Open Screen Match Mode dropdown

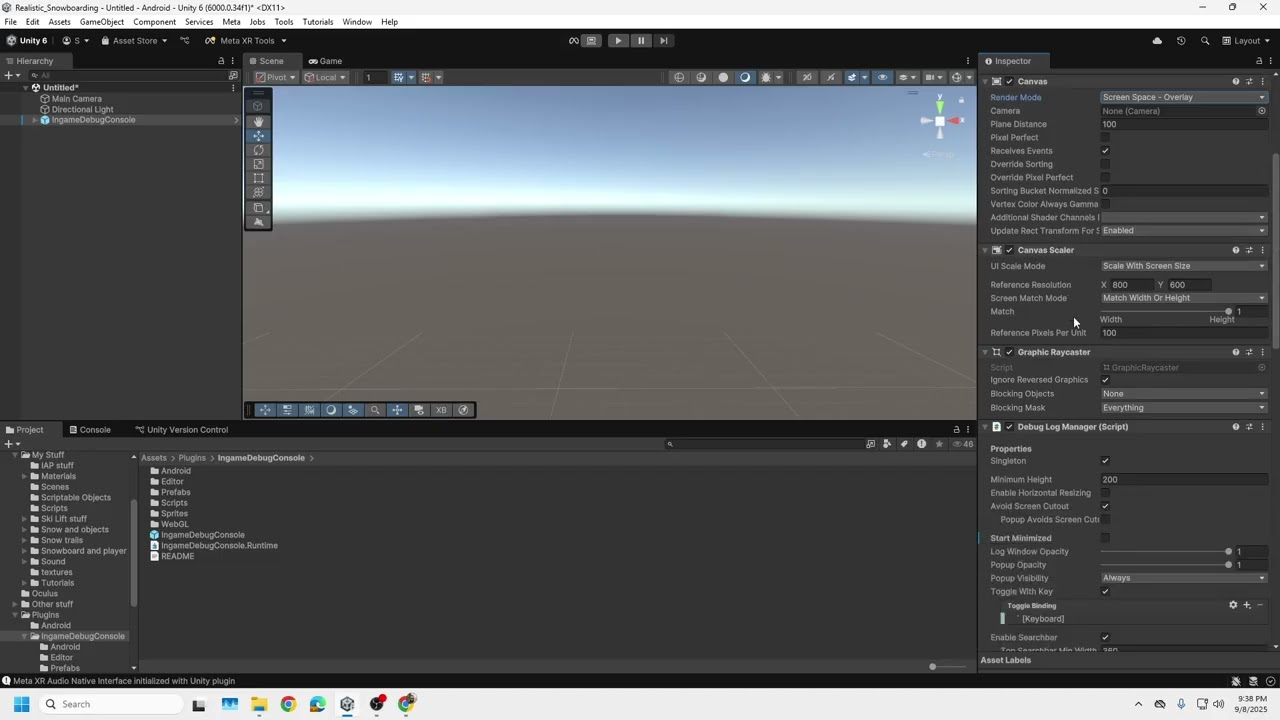click(x=1184, y=298)
